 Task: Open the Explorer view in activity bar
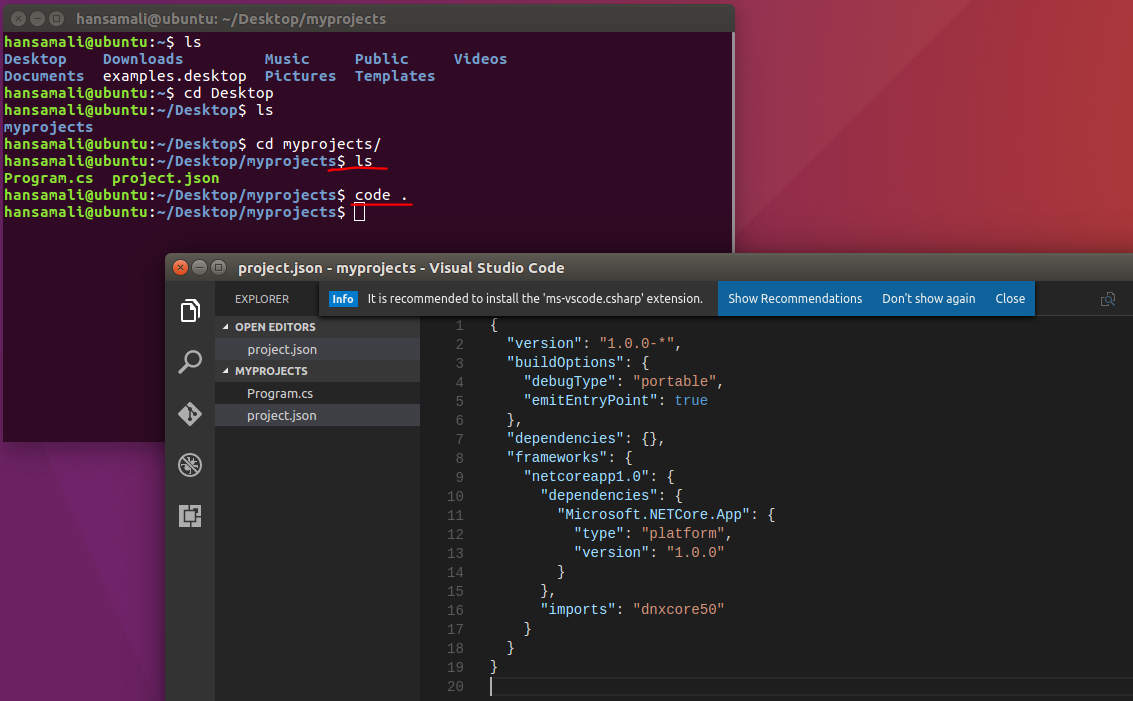click(190, 311)
